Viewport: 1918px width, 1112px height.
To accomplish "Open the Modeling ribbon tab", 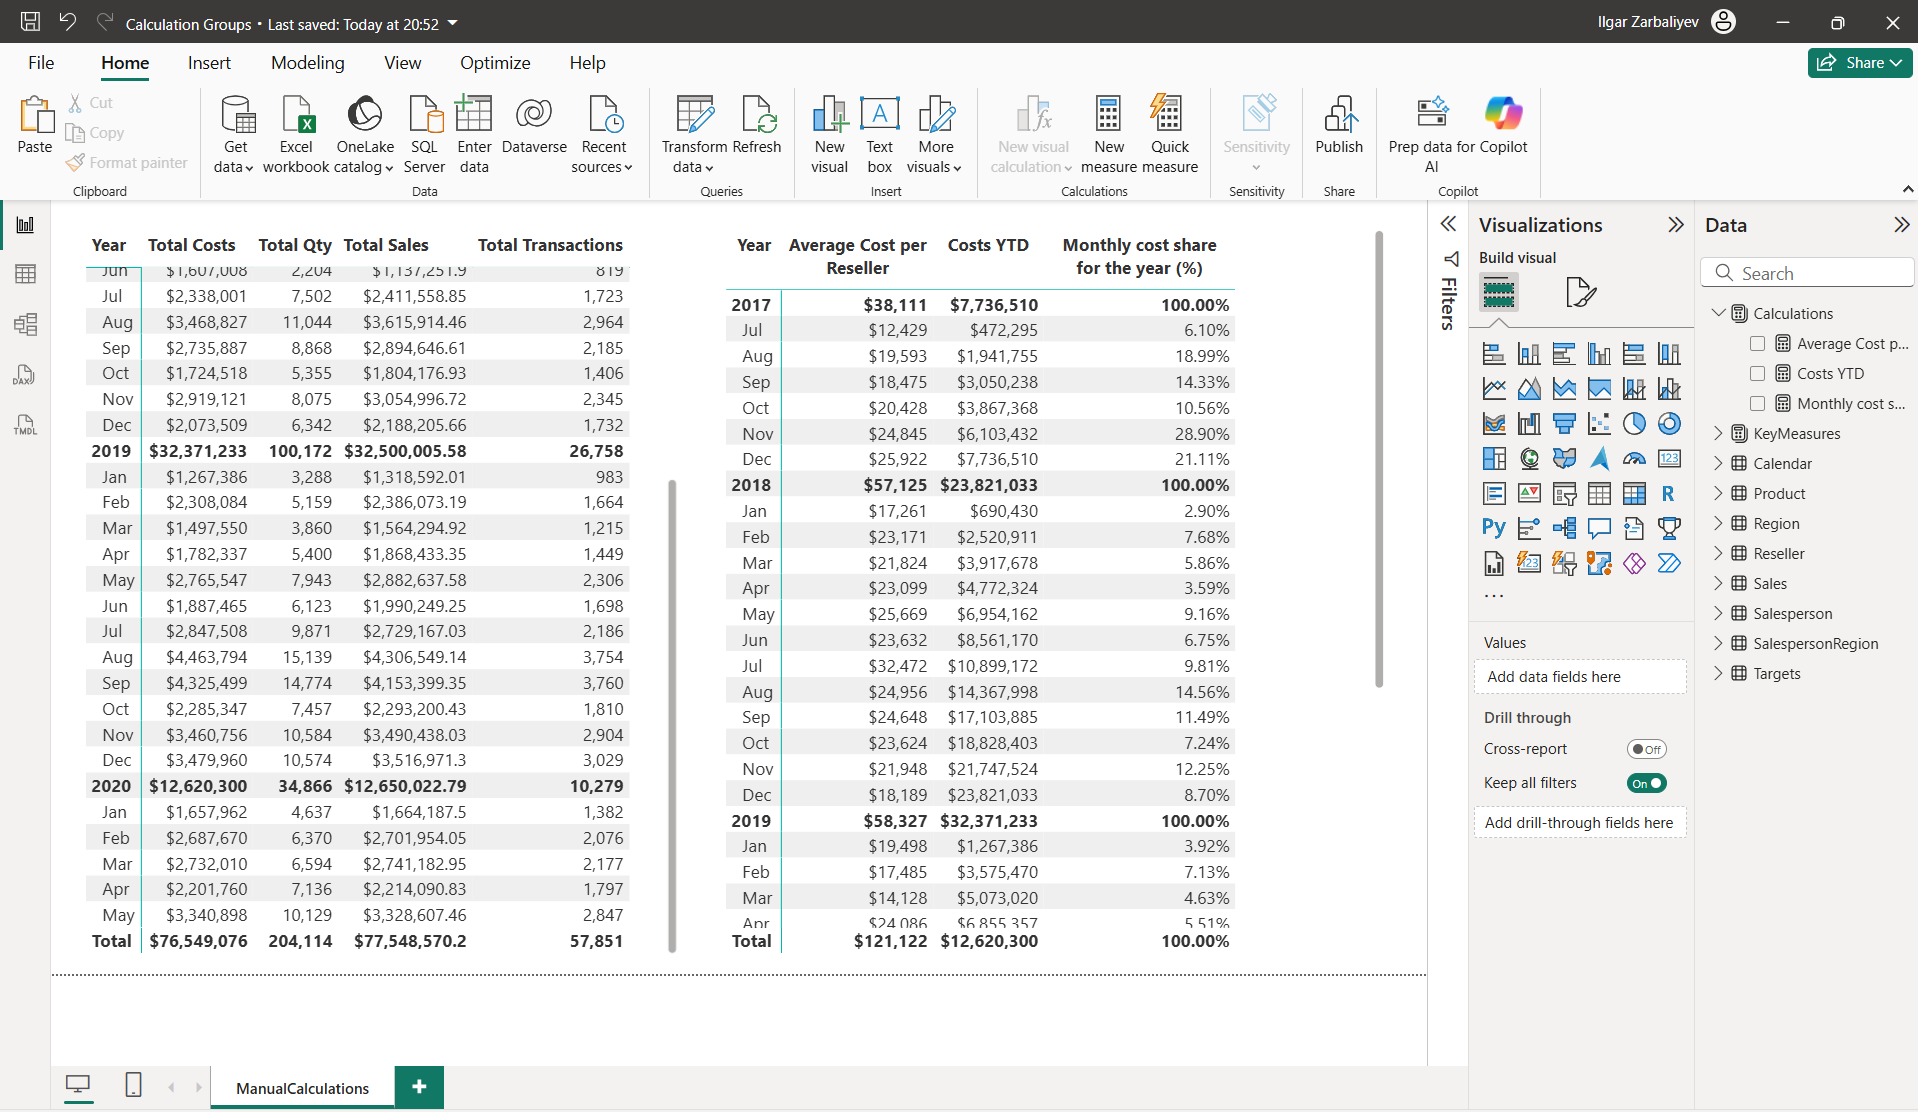I will (307, 63).
